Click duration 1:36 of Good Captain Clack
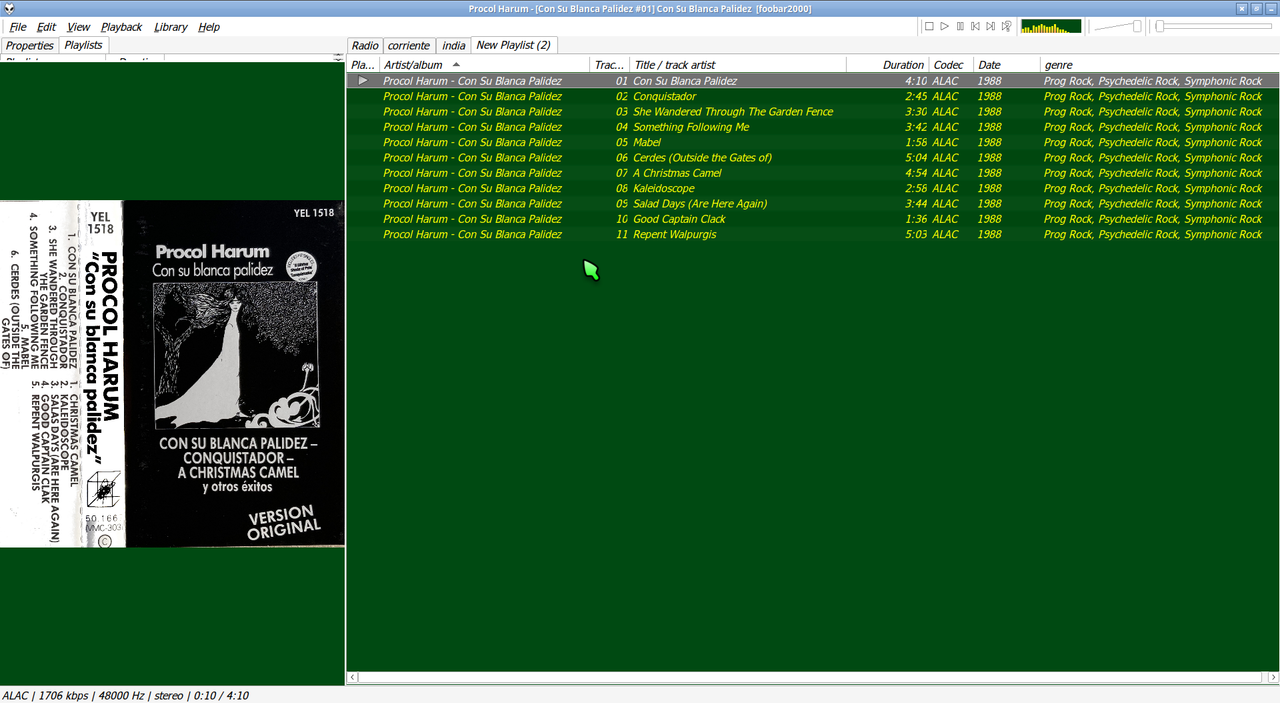The width and height of the screenshot is (1280, 703). coord(915,219)
